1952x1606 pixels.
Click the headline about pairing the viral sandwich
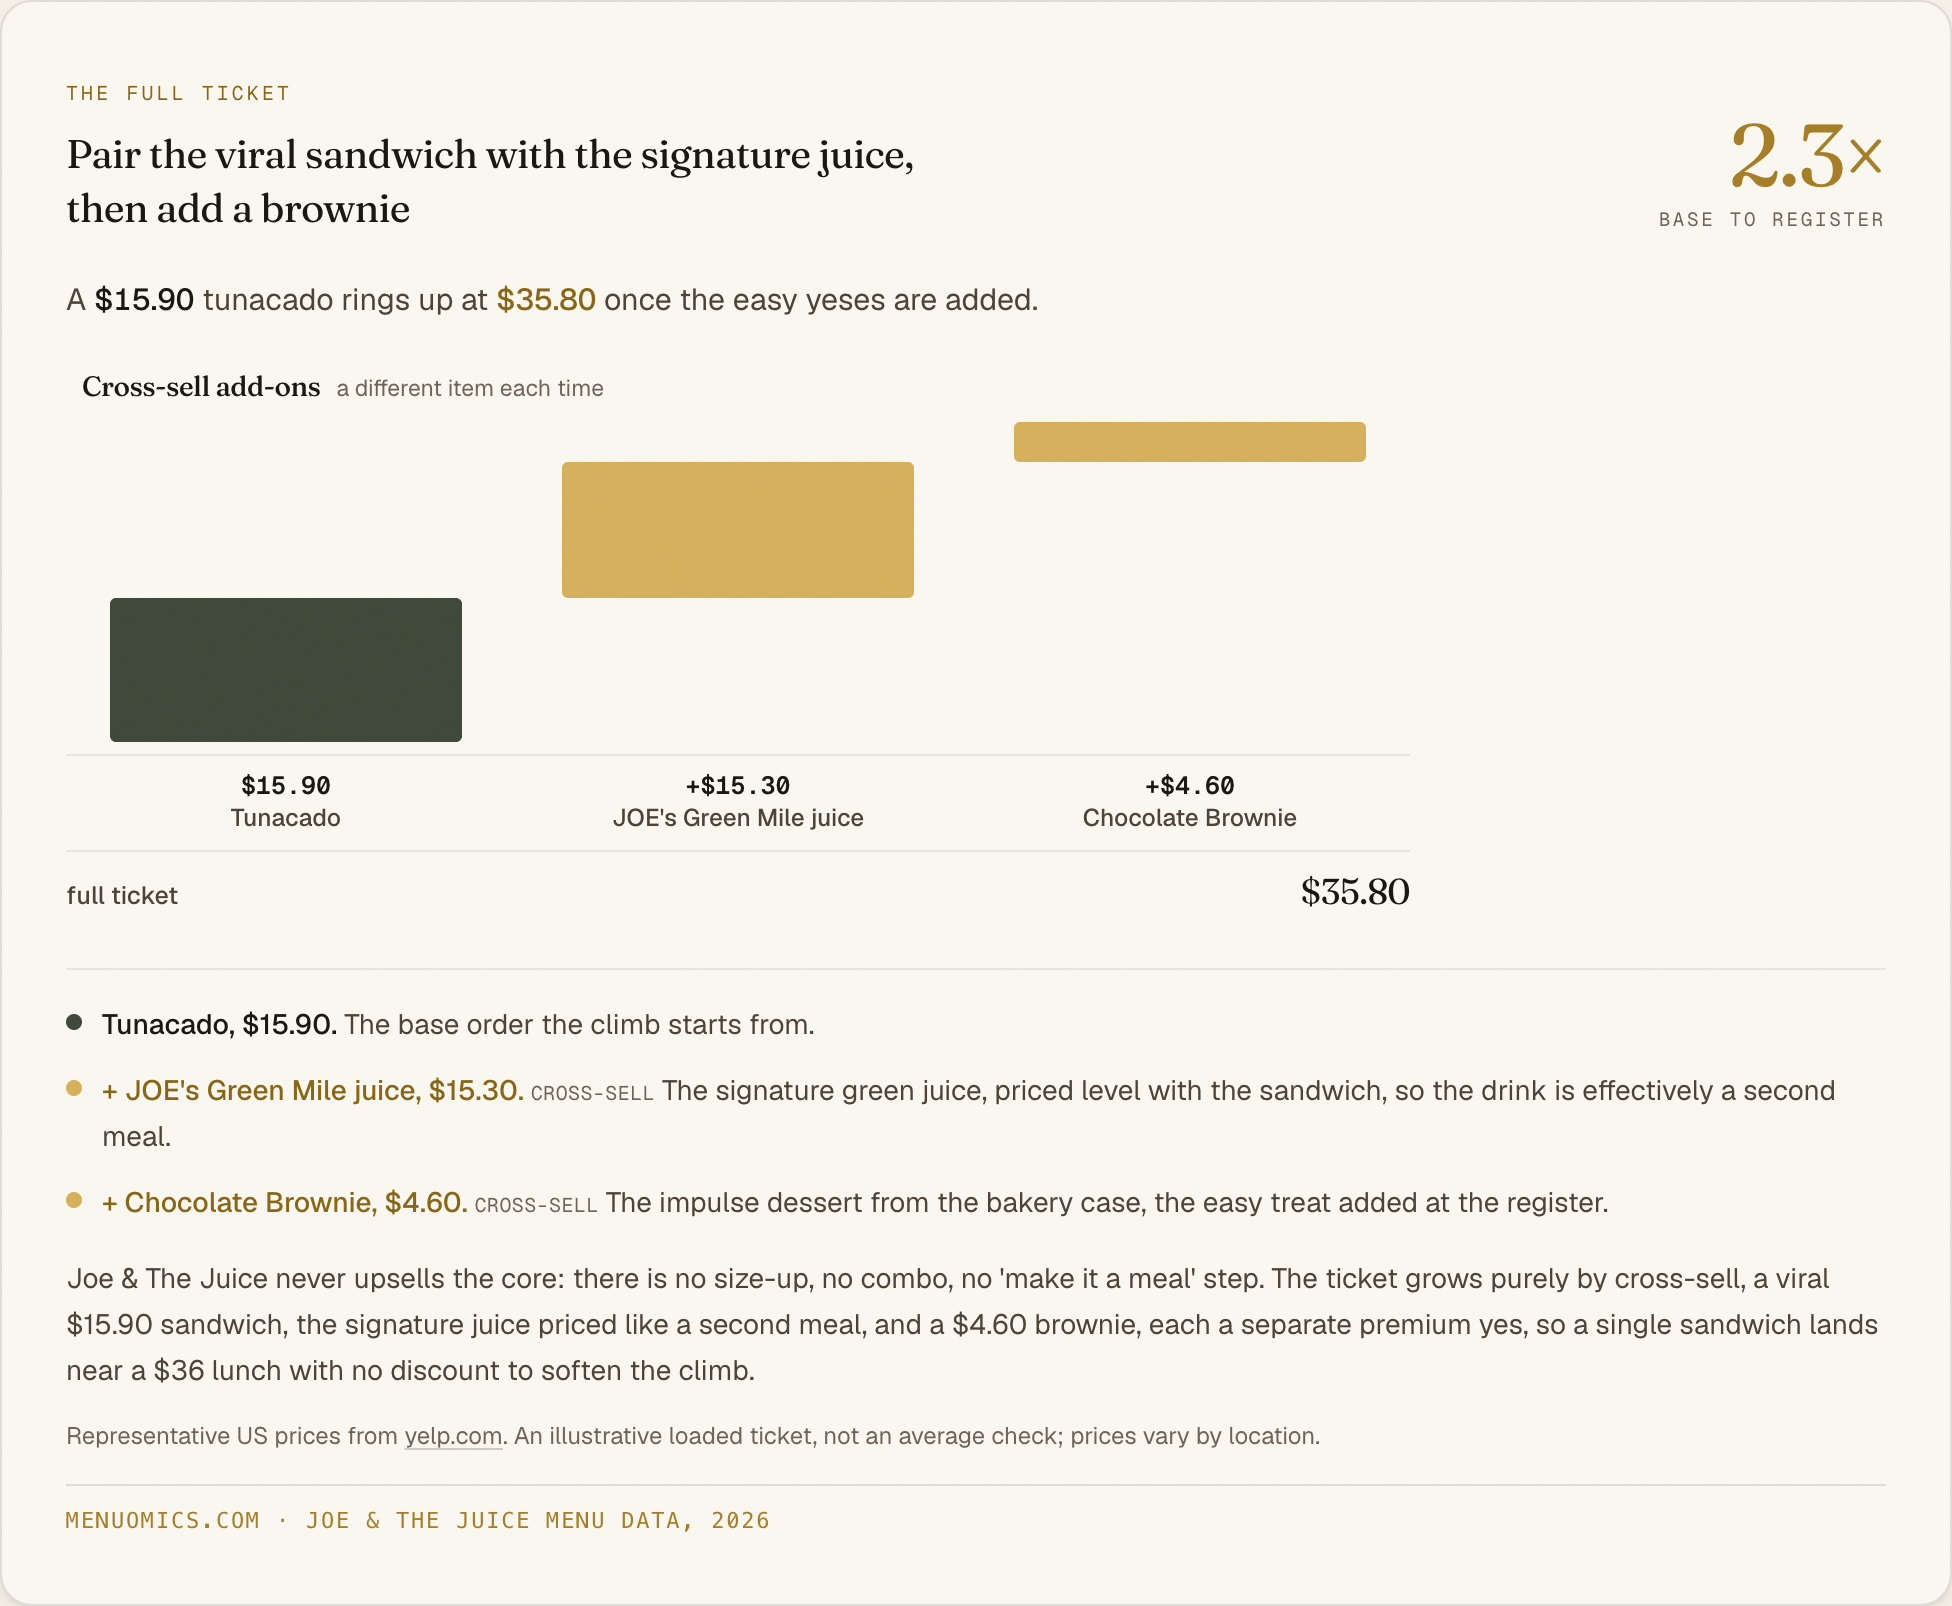point(490,182)
